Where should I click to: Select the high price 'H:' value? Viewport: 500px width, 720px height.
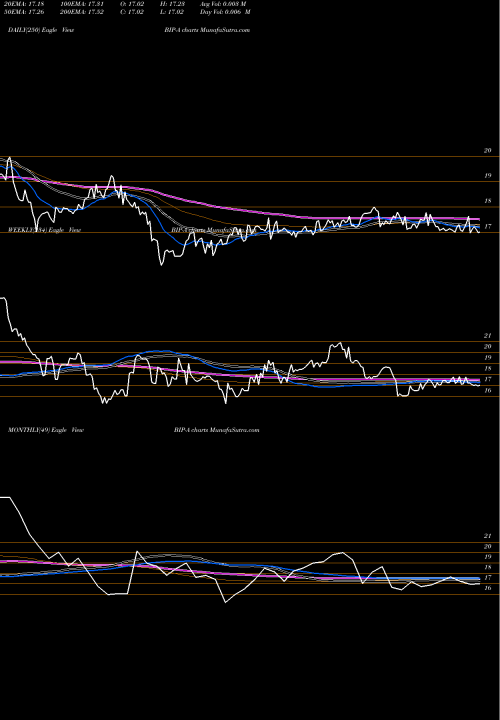[173, 3]
